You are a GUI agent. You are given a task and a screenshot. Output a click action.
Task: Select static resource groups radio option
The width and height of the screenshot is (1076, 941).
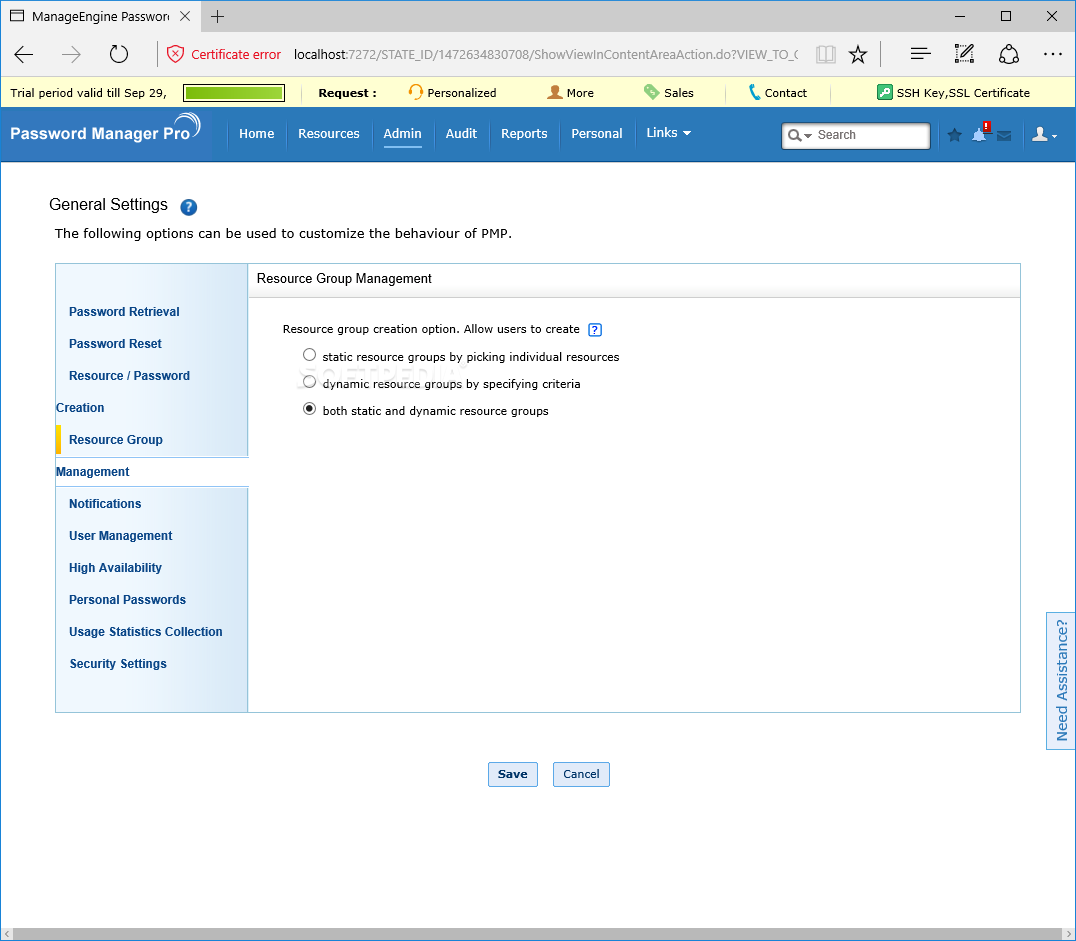[x=309, y=355]
